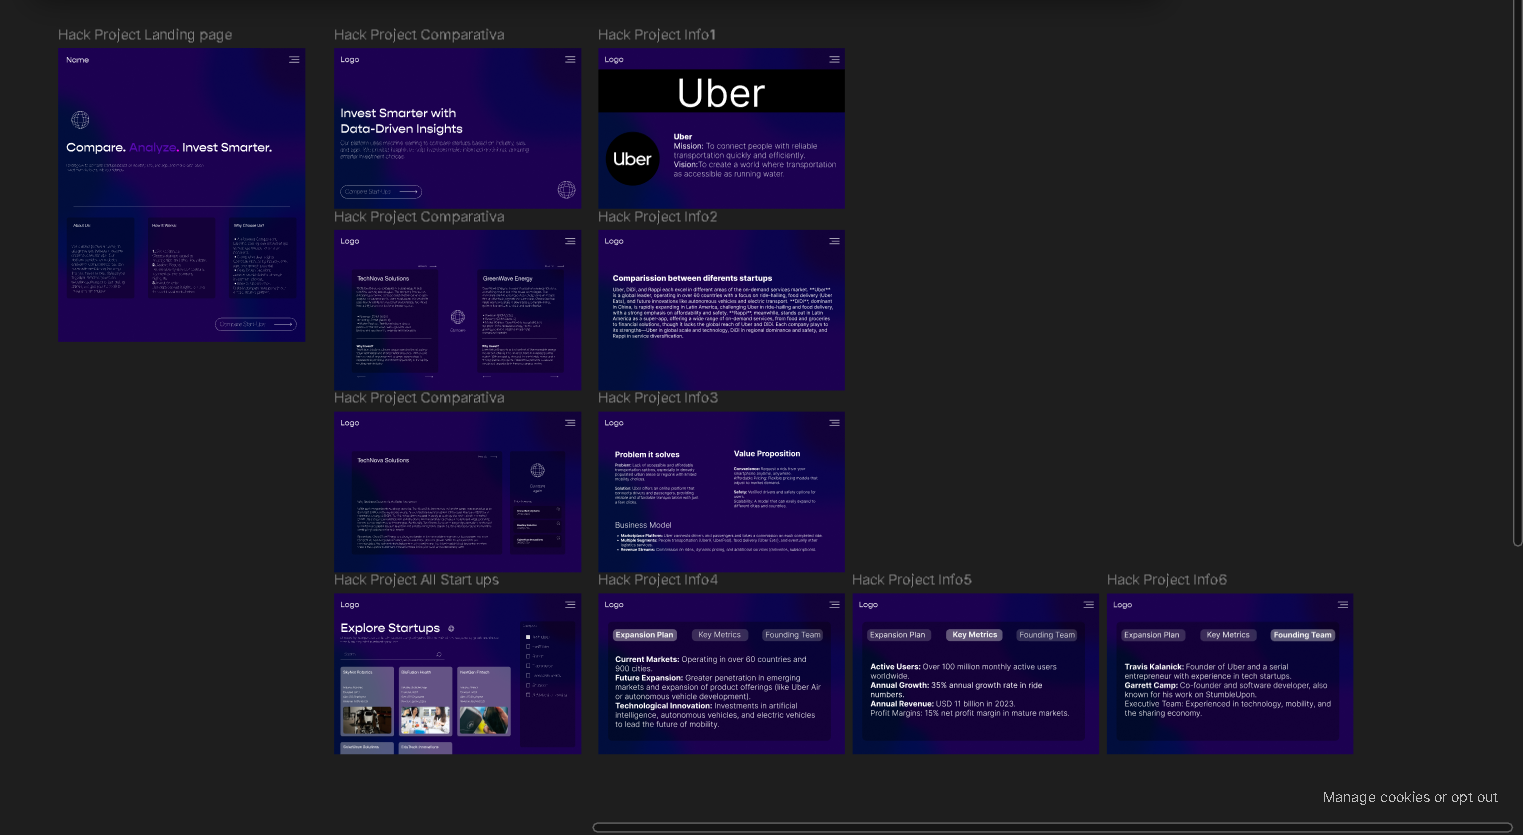The height and width of the screenshot is (835, 1523).
Task: Click heading Comparission between diferents startups
Action: pos(692,278)
